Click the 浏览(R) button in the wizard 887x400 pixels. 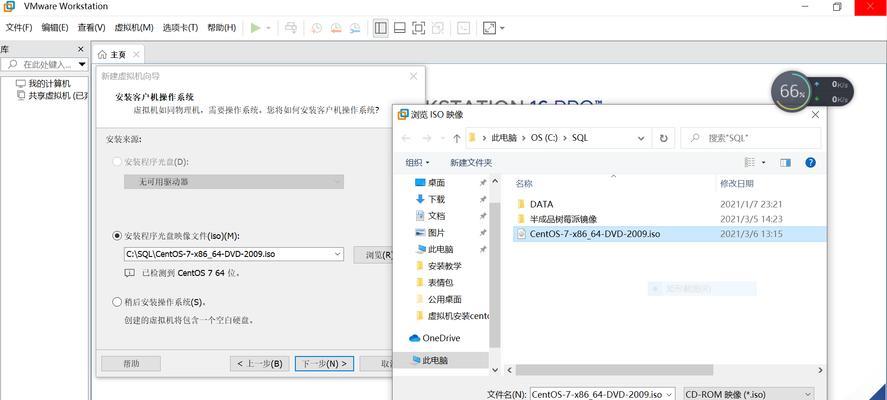[374, 255]
